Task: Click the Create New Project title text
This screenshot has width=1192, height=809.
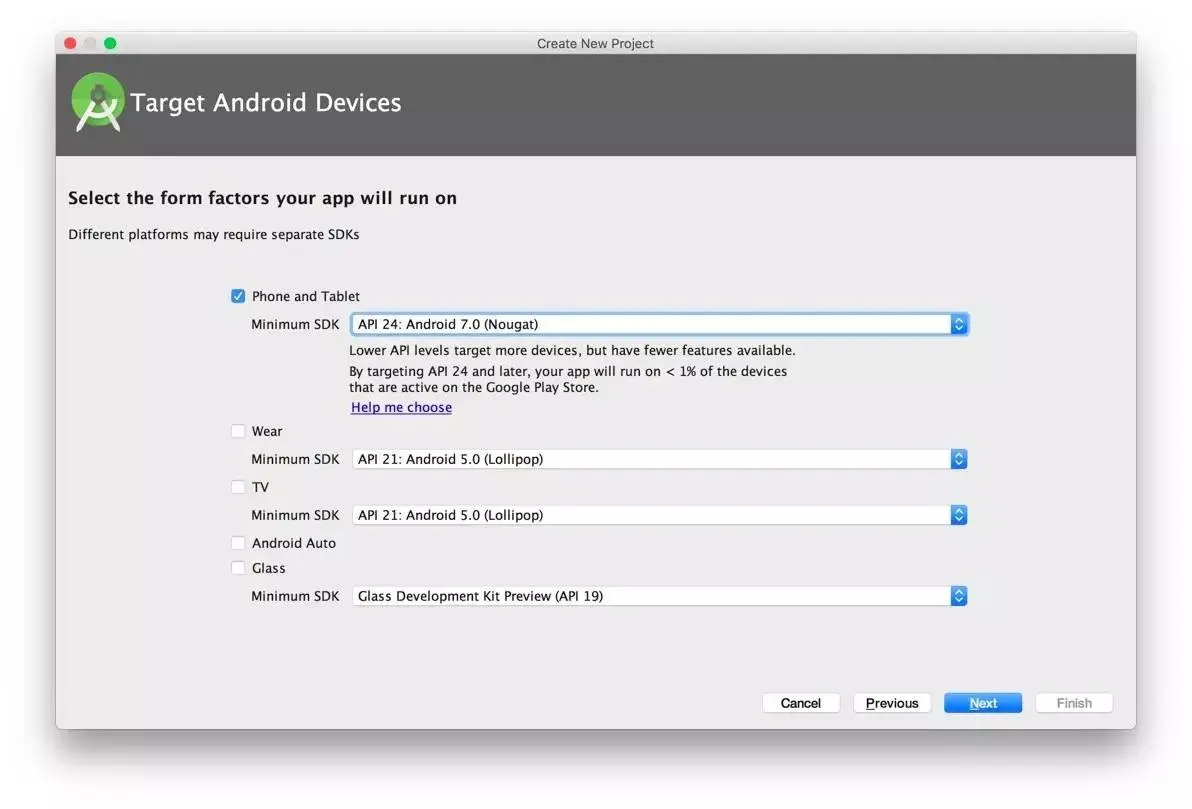Action: coord(595,44)
